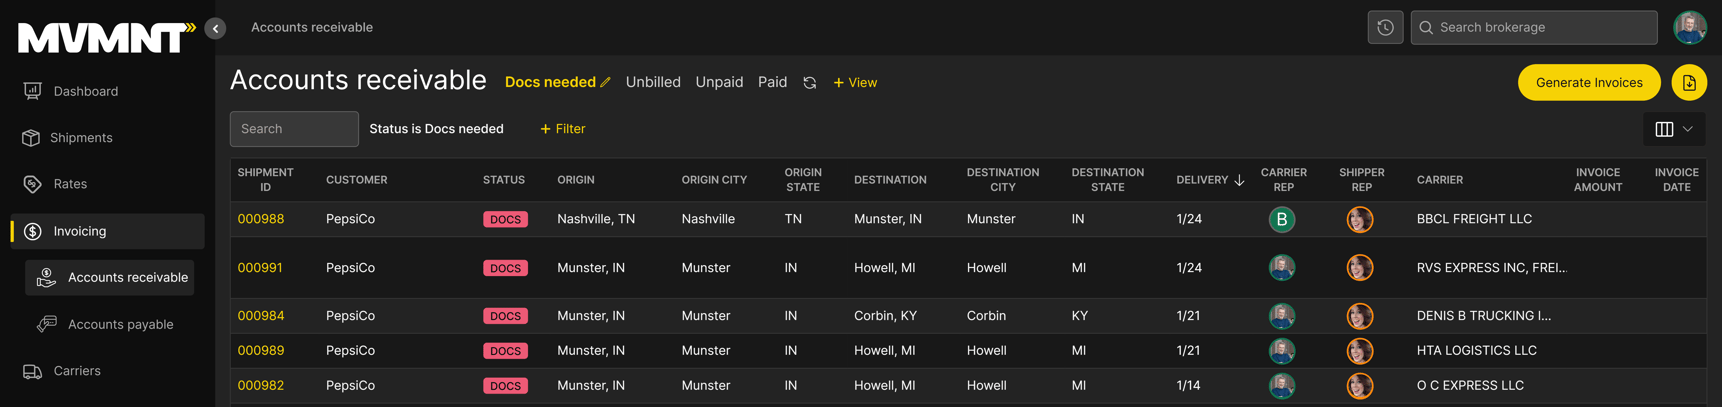Viewport: 1722px width, 407px height.
Task: Add a Filter
Action: coord(563,129)
